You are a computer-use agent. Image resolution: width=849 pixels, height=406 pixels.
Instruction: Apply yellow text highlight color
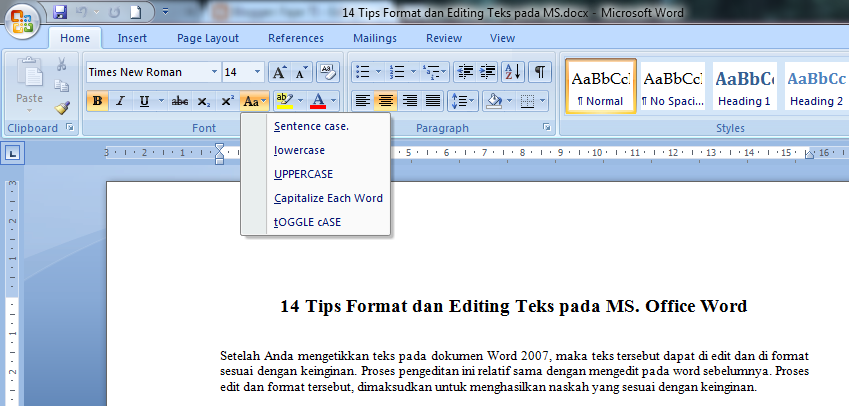click(284, 101)
